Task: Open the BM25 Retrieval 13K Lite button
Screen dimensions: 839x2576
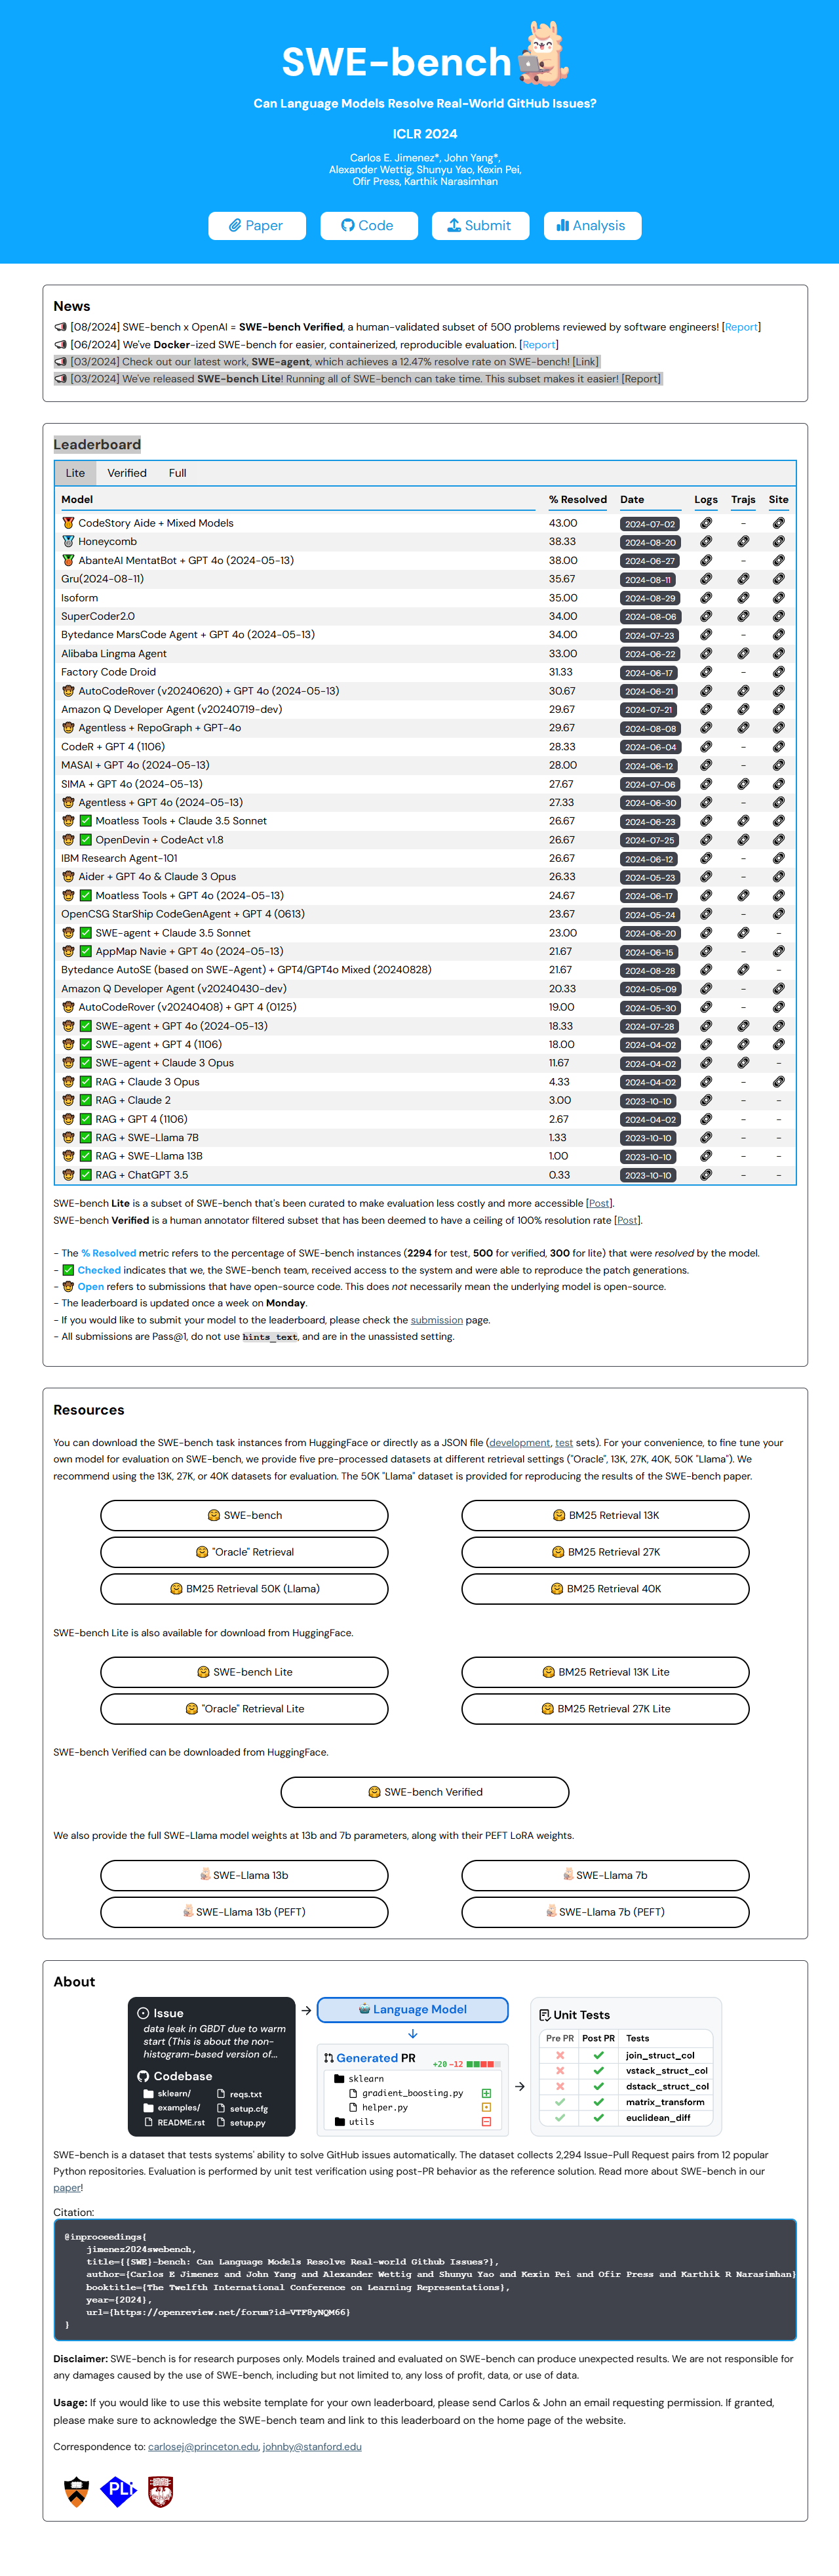Action: tap(605, 1672)
